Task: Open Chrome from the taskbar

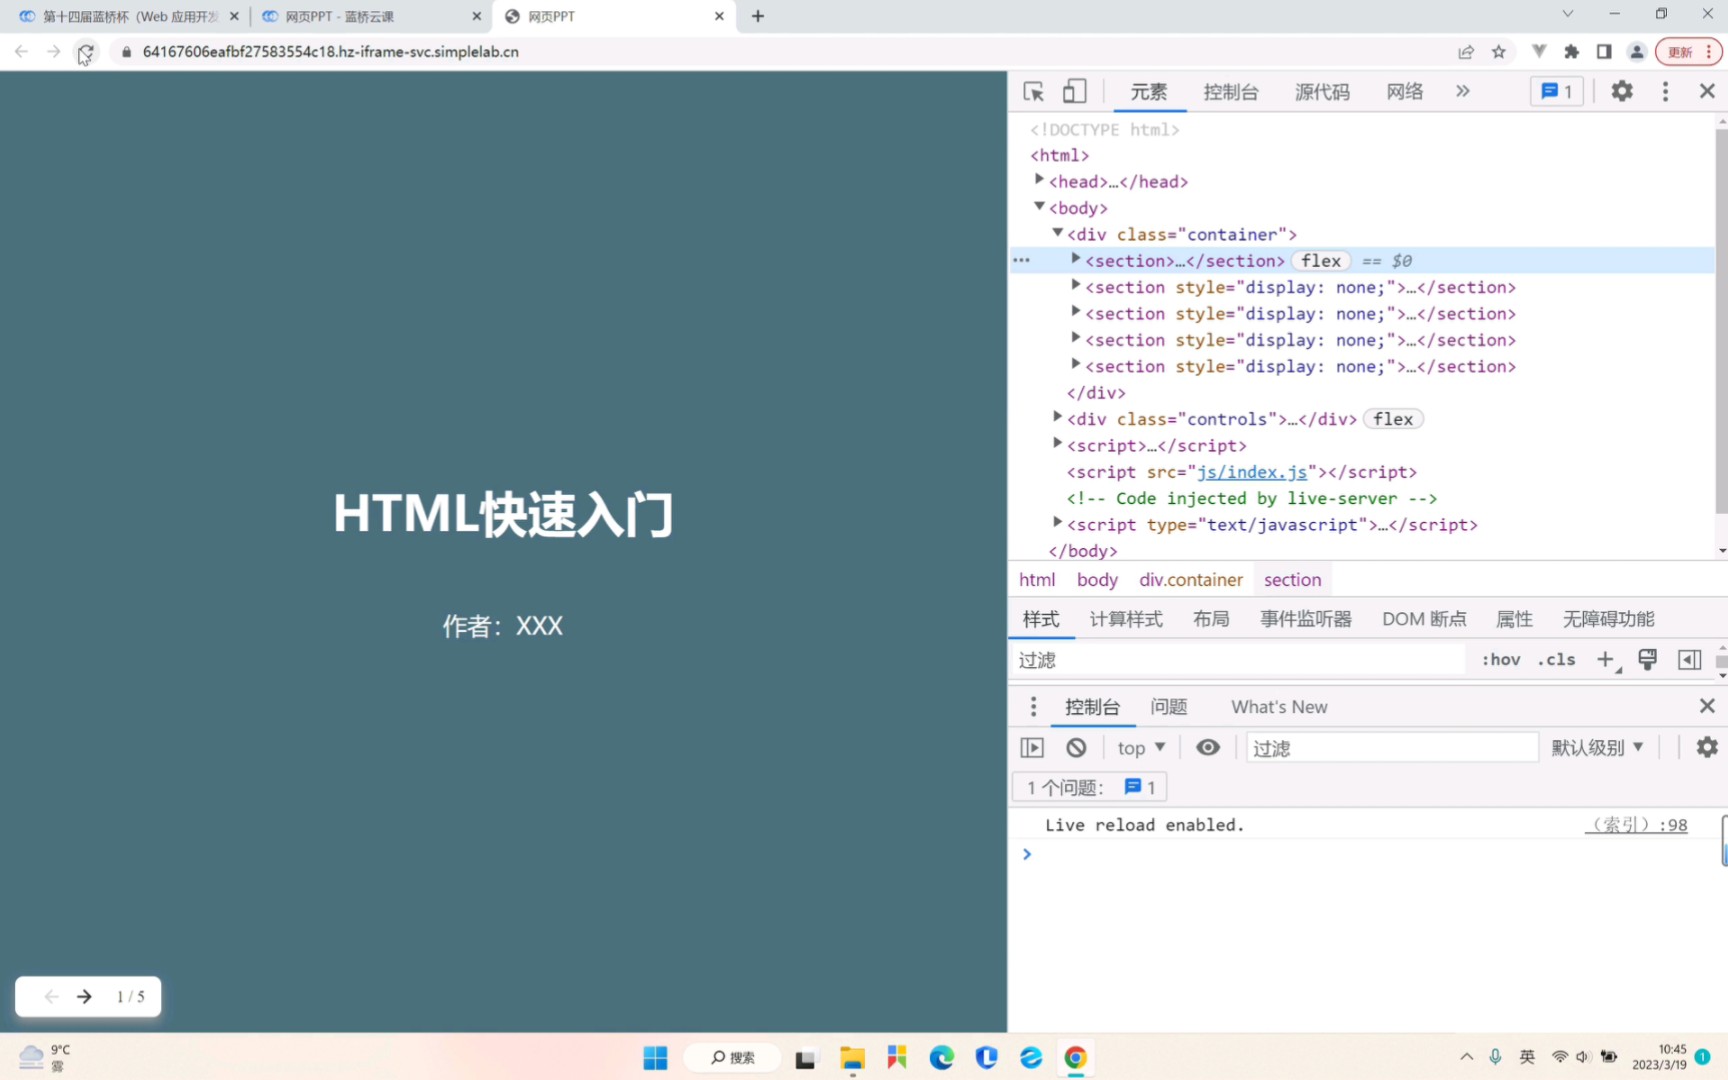Action: (x=1075, y=1058)
